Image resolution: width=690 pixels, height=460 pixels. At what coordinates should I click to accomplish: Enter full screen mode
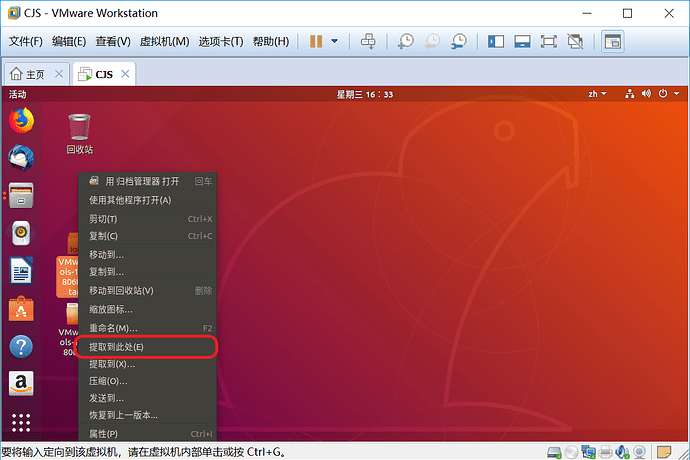[549, 41]
